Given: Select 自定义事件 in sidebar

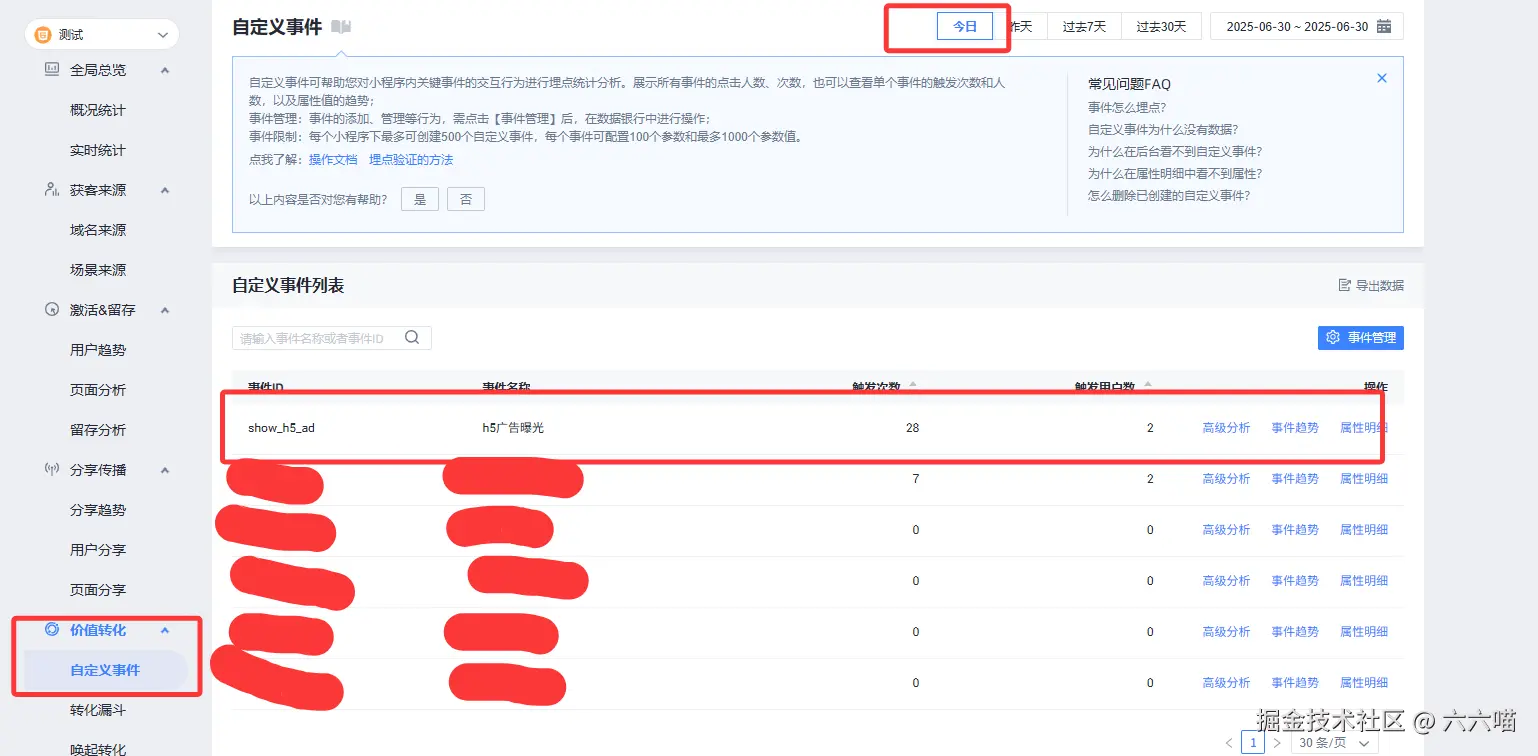Looking at the screenshot, I should (x=105, y=670).
